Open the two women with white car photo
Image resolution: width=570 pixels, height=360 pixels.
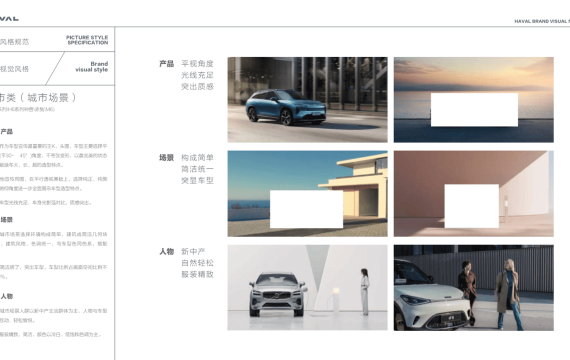[474, 287]
